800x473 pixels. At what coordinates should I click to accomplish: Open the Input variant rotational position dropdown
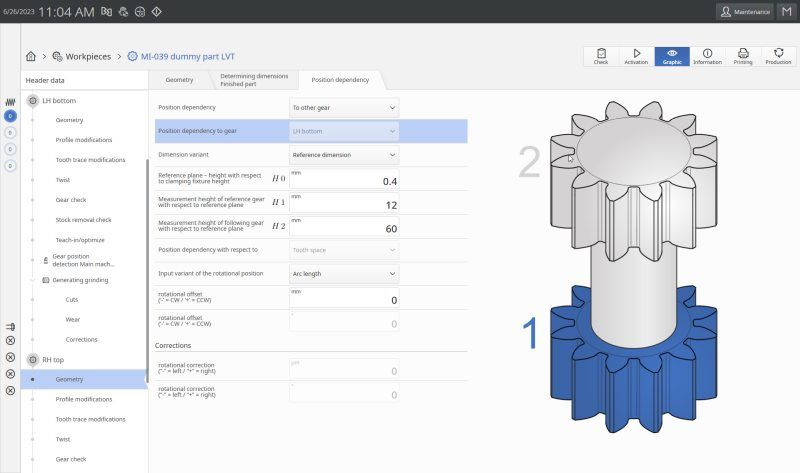pos(344,273)
